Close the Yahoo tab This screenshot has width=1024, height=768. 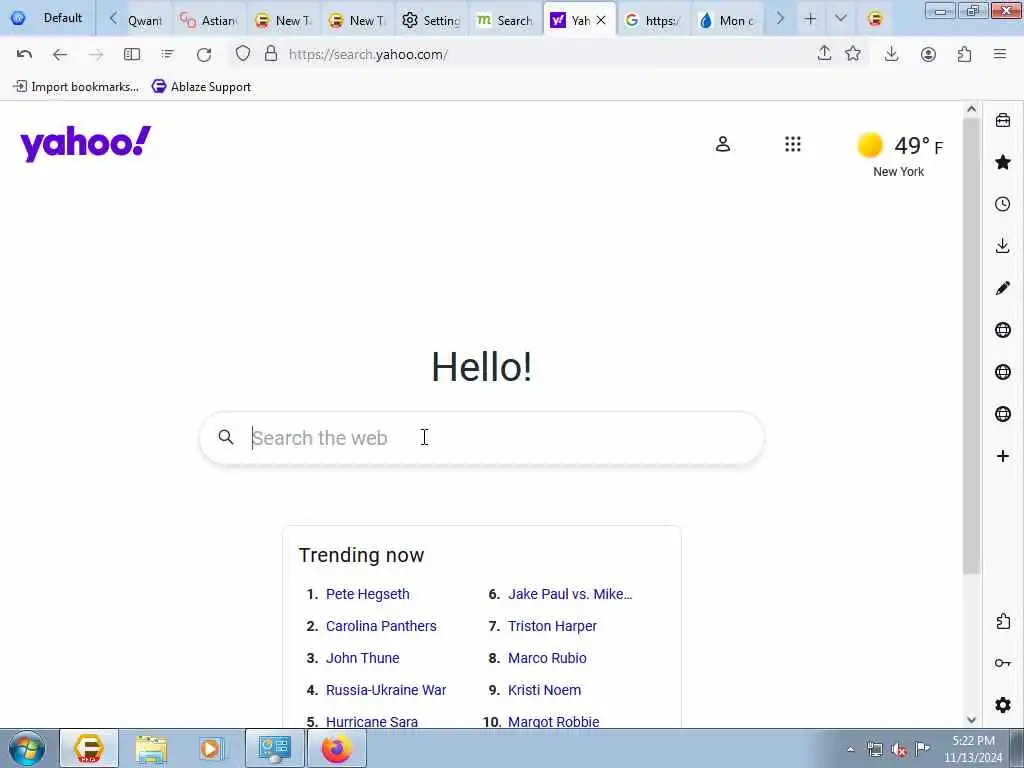(x=601, y=20)
